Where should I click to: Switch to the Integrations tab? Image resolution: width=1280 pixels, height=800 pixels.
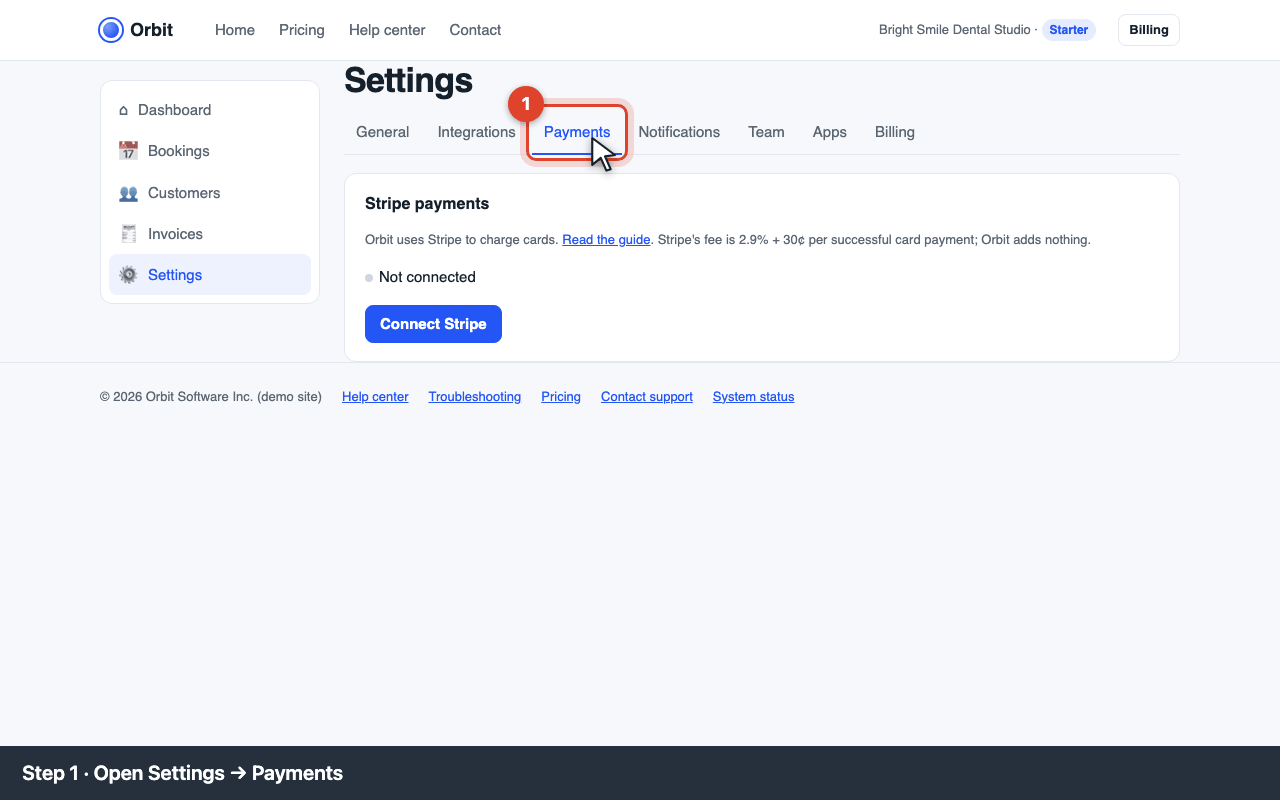click(477, 132)
